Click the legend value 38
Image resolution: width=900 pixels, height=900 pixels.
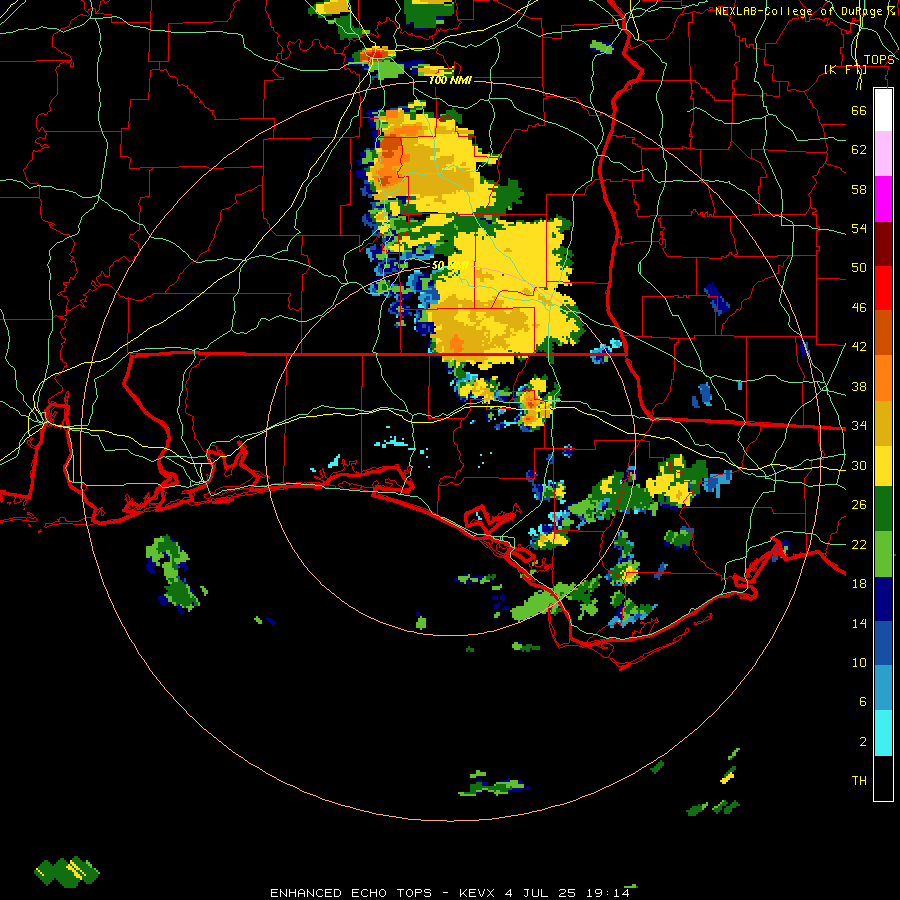(859, 386)
